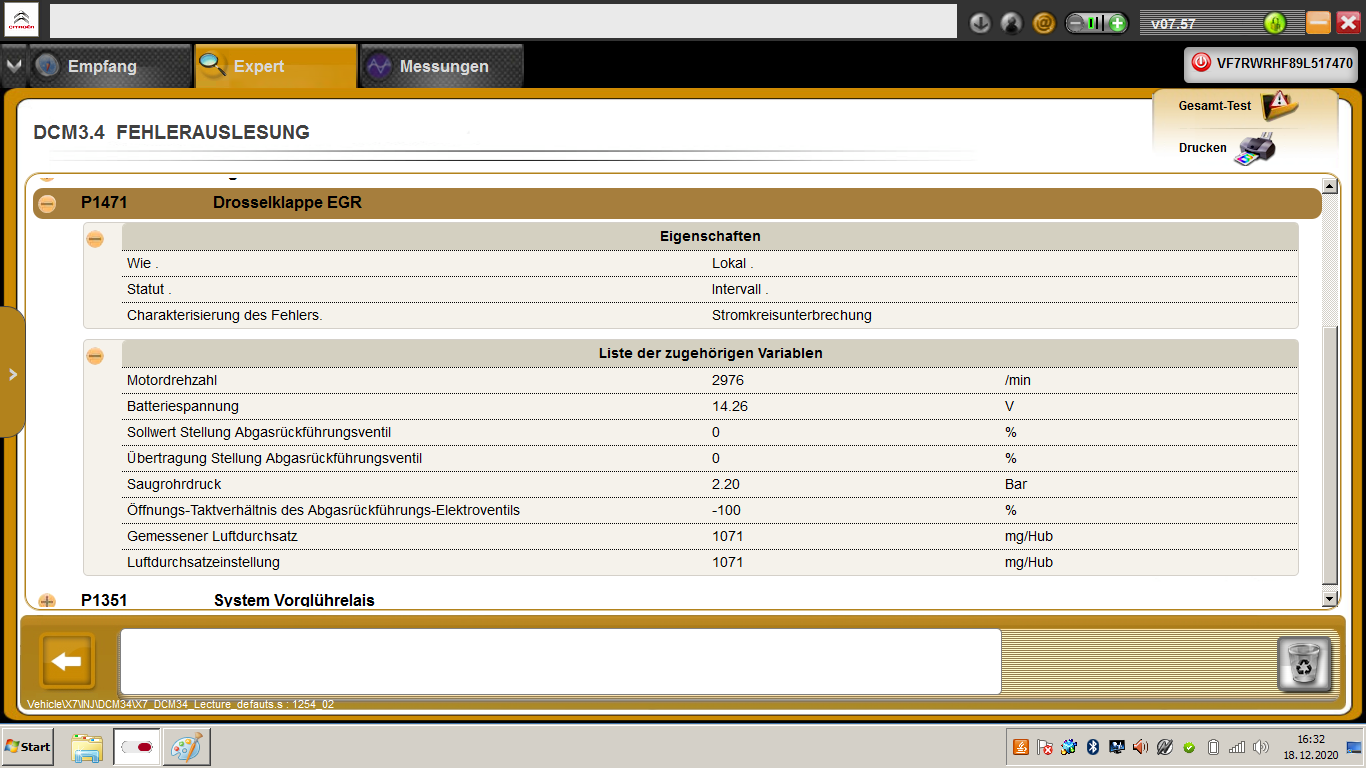Select the Lokal value

pos(733,263)
